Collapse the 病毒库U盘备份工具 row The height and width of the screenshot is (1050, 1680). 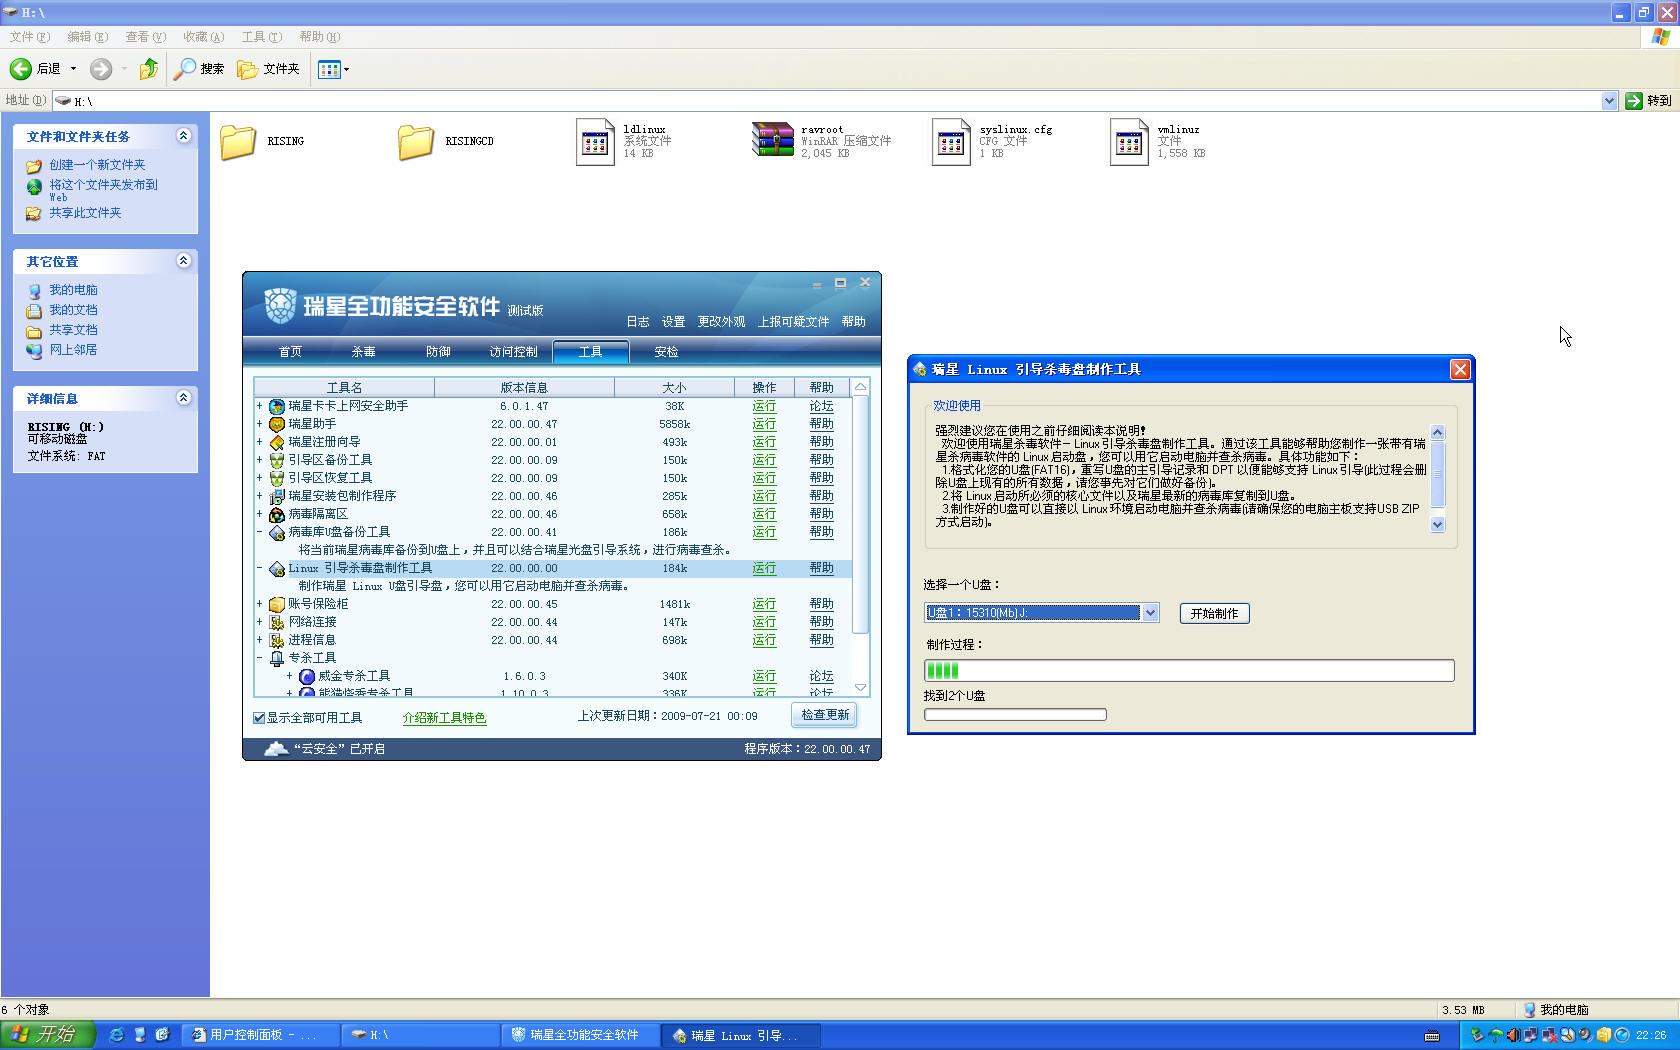(259, 532)
